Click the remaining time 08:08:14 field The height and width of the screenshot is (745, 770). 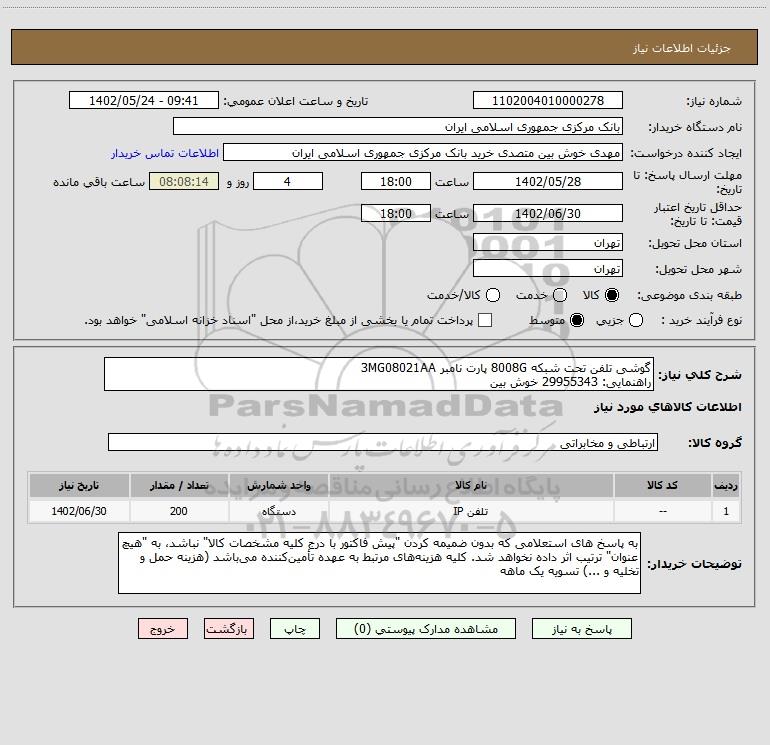click(x=184, y=182)
